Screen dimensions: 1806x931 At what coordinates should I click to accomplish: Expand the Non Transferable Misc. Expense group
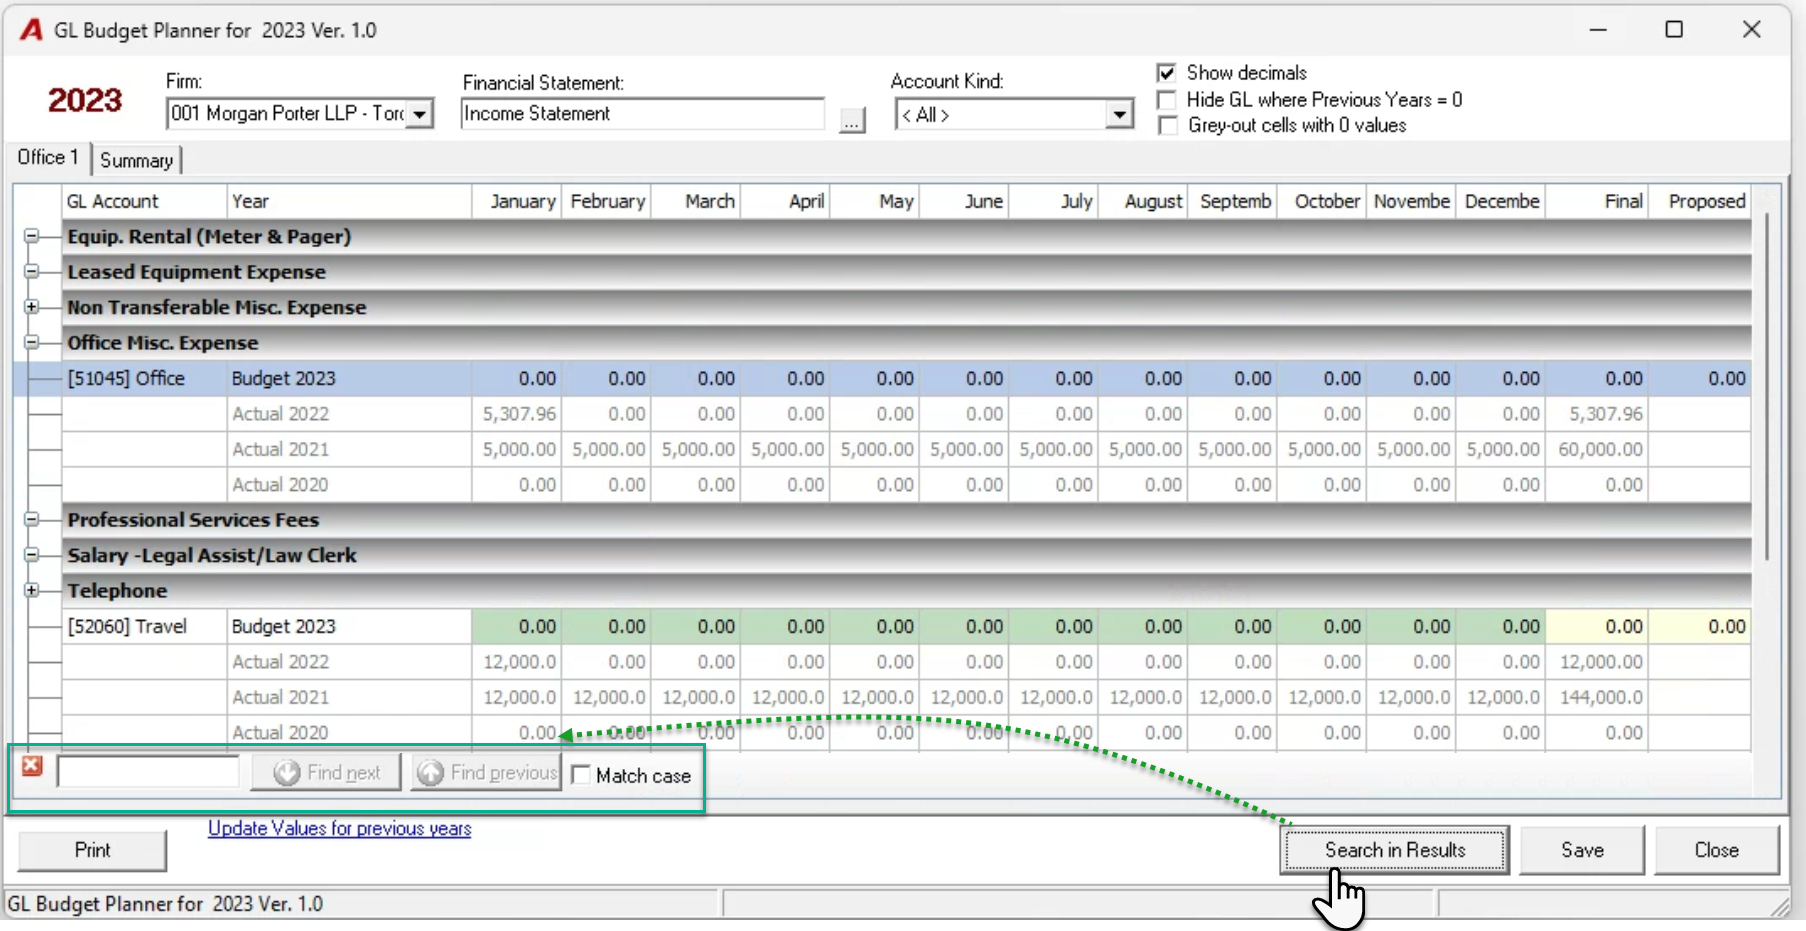coord(32,307)
